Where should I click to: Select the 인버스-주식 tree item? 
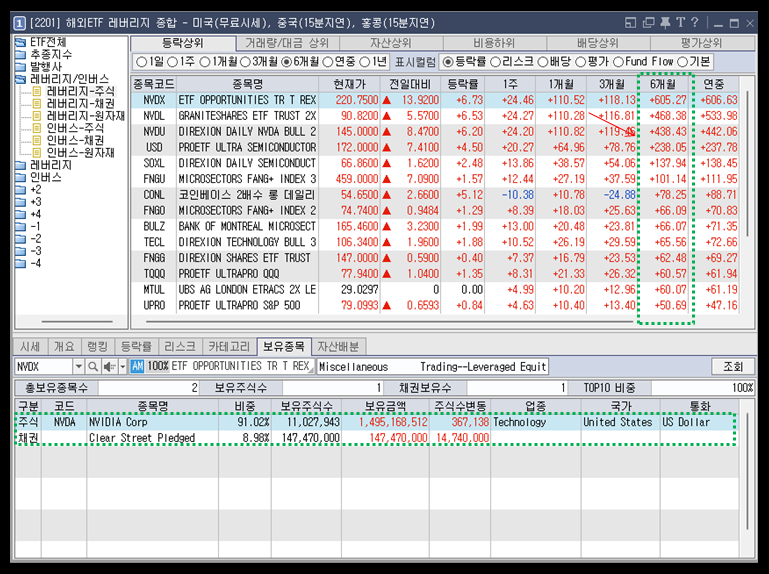(69, 128)
